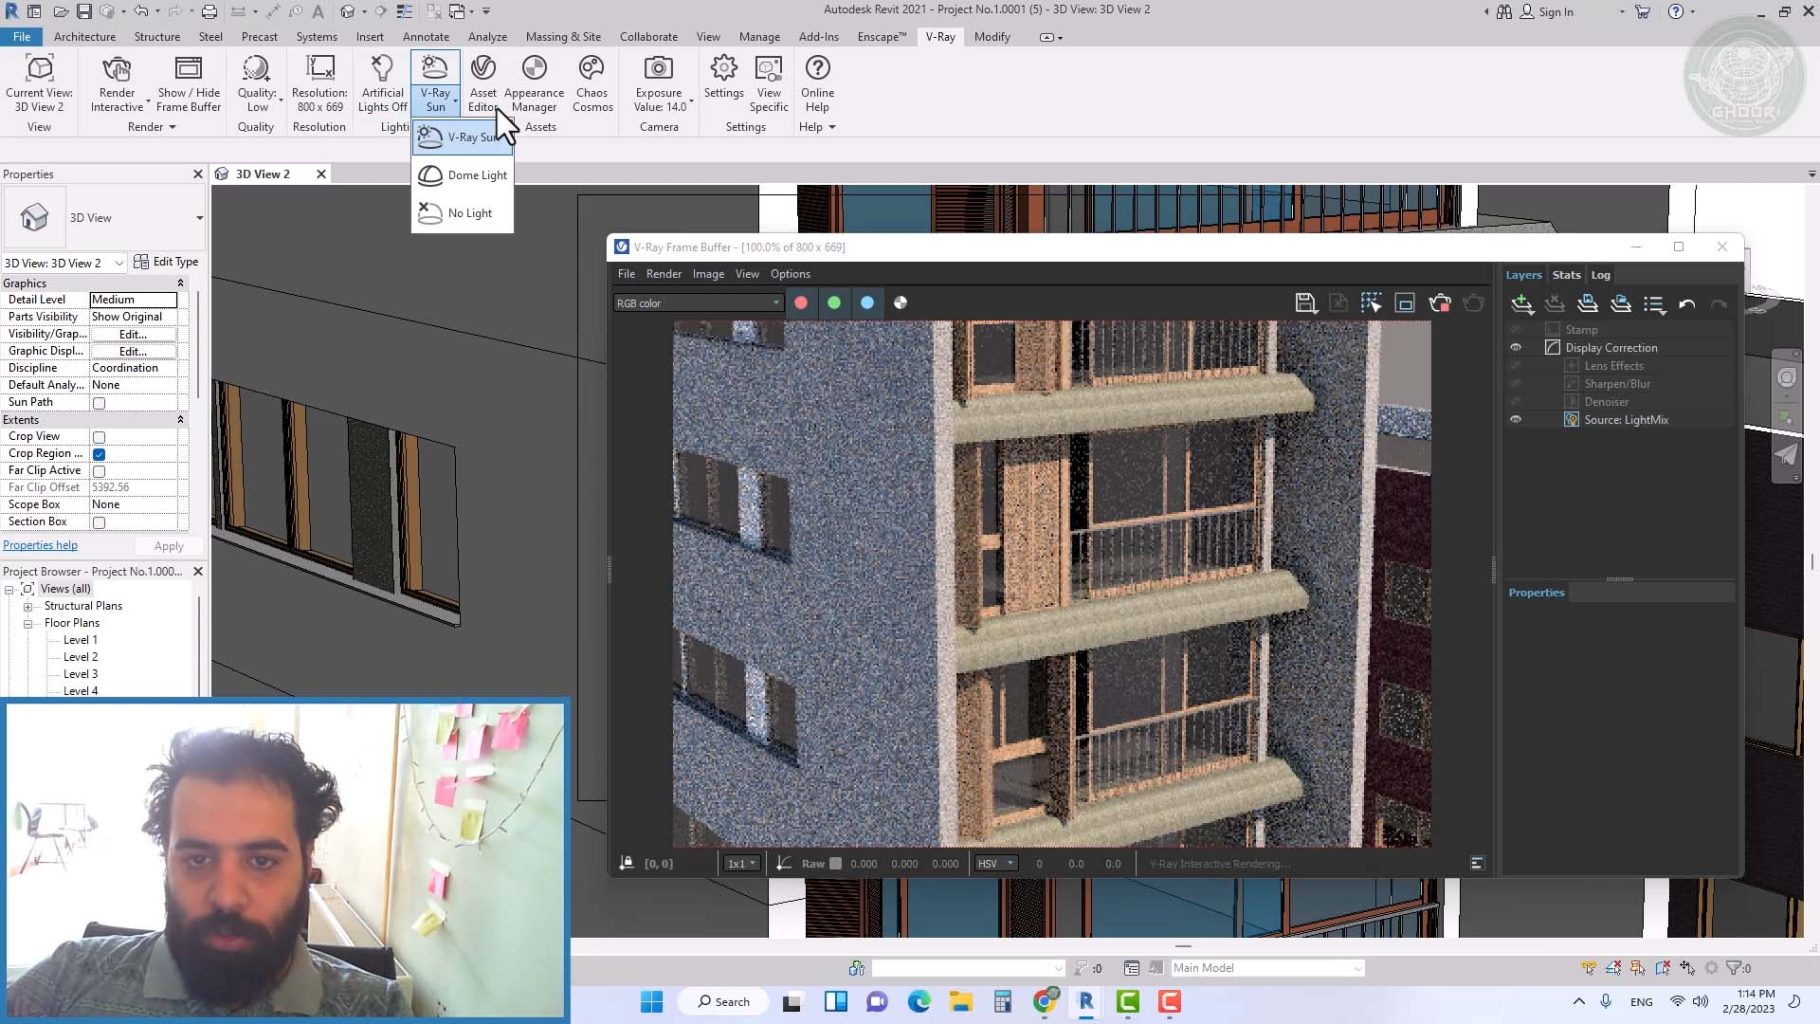Toggle the blue channel swatch
1820x1024 pixels.
point(867,303)
